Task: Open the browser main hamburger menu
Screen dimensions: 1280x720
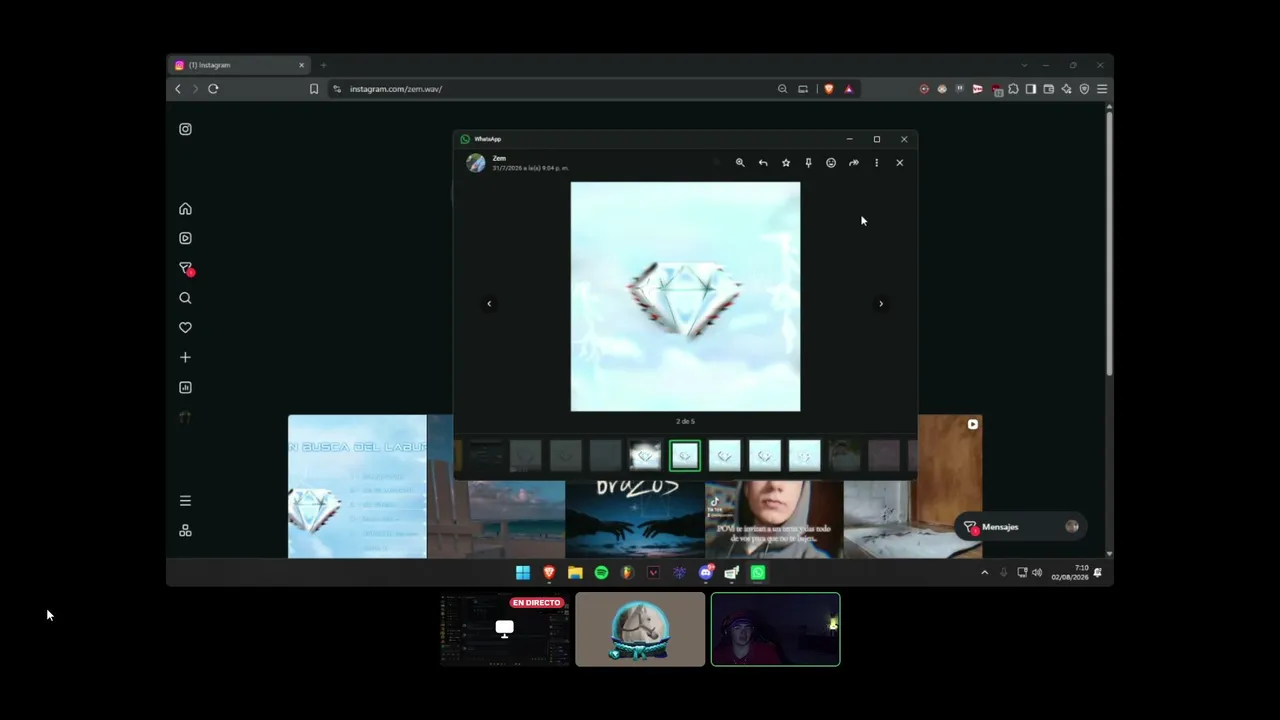Action: click(x=1102, y=89)
